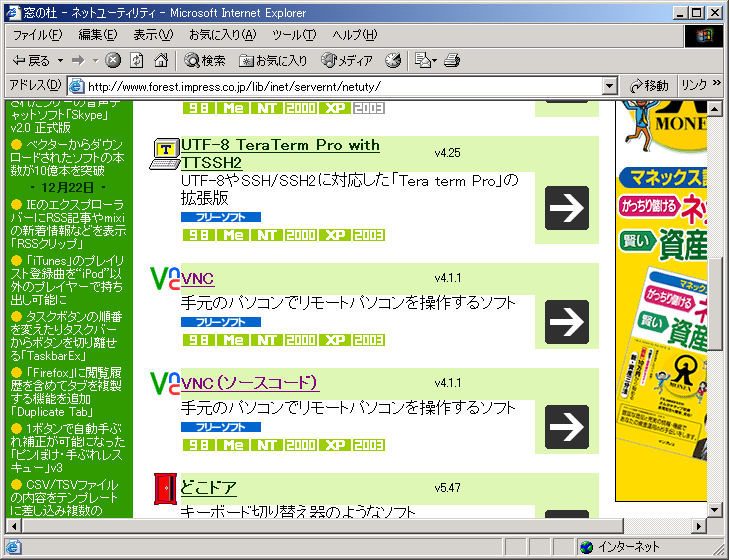
Task: Click the red door icon for どこドア
Action: pos(166,489)
